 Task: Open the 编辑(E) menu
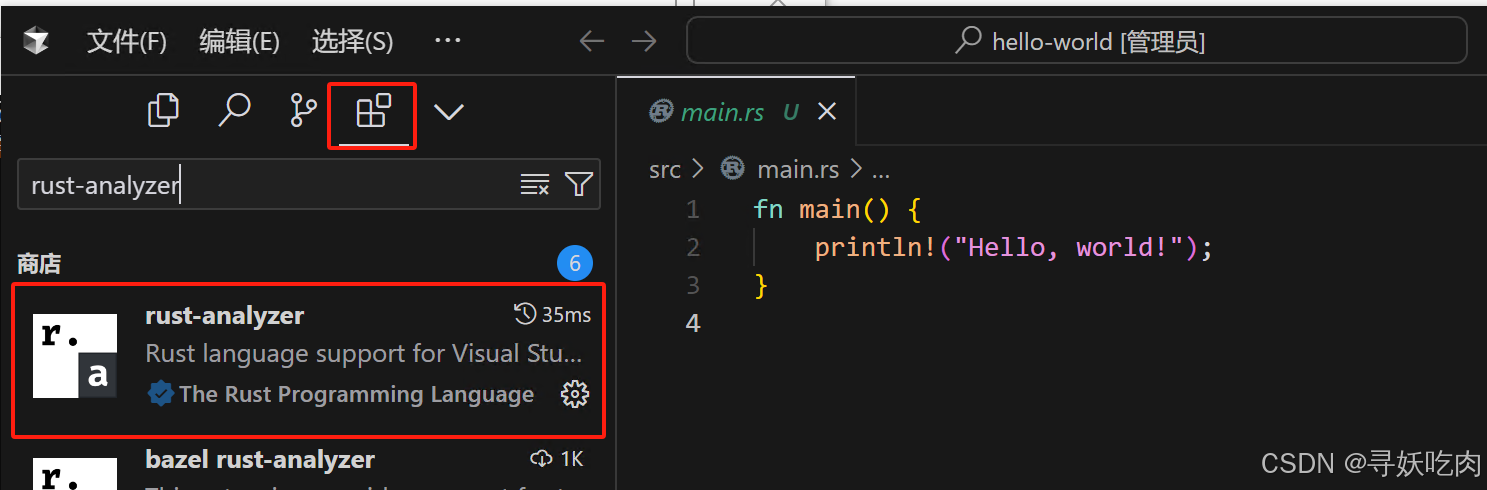(x=239, y=41)
